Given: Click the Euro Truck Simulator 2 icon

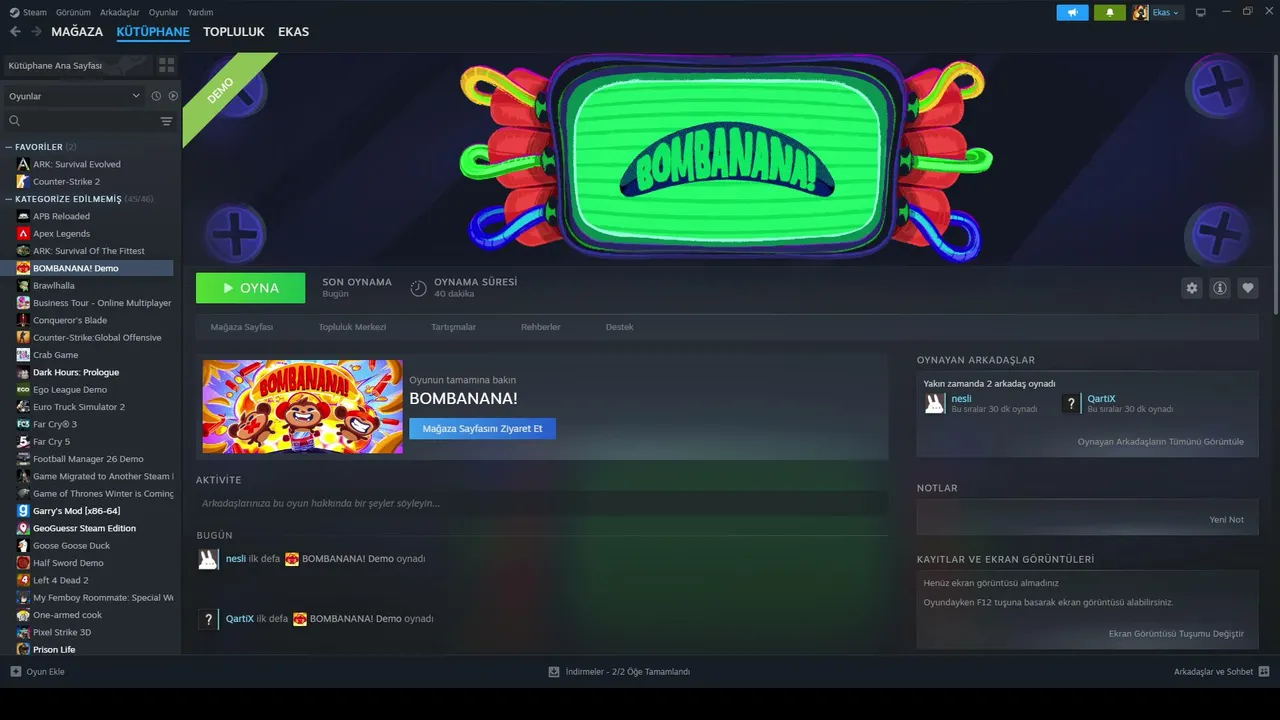Looking at the screenshot, I should coord(23,407).
